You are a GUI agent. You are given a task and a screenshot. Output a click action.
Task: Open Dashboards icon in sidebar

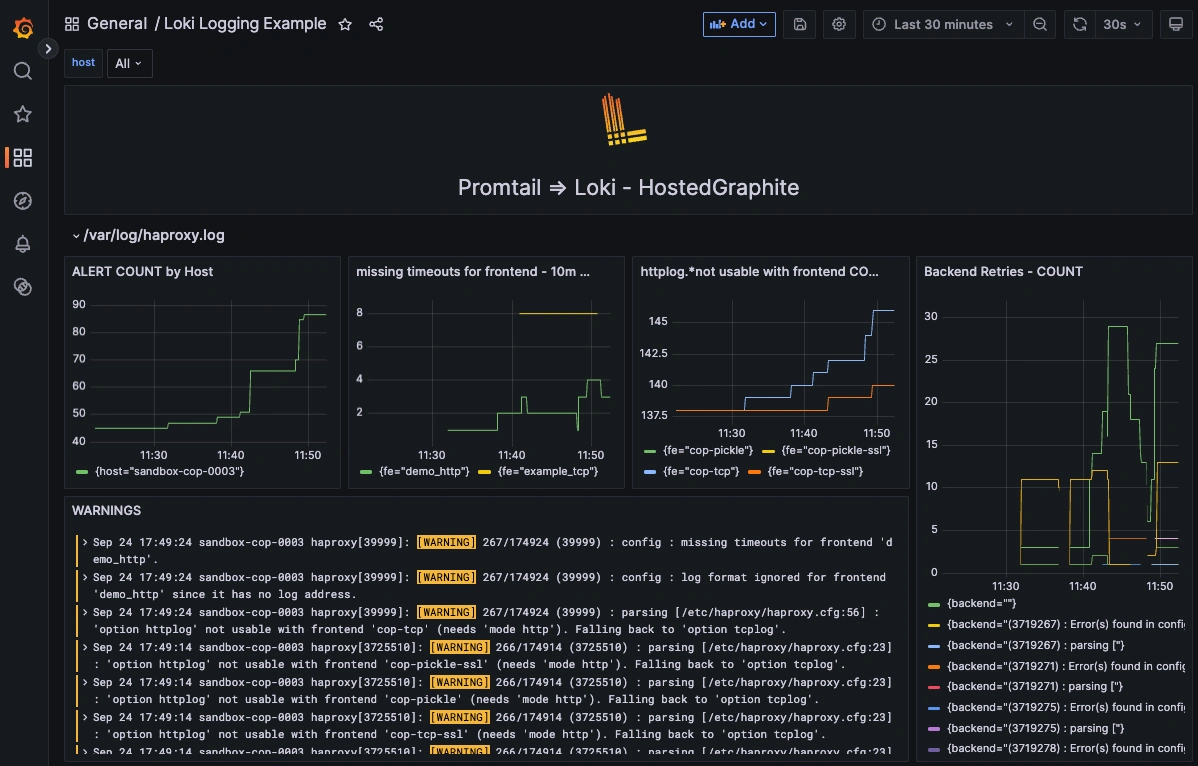pyautogui.click(x=23, y=158)
